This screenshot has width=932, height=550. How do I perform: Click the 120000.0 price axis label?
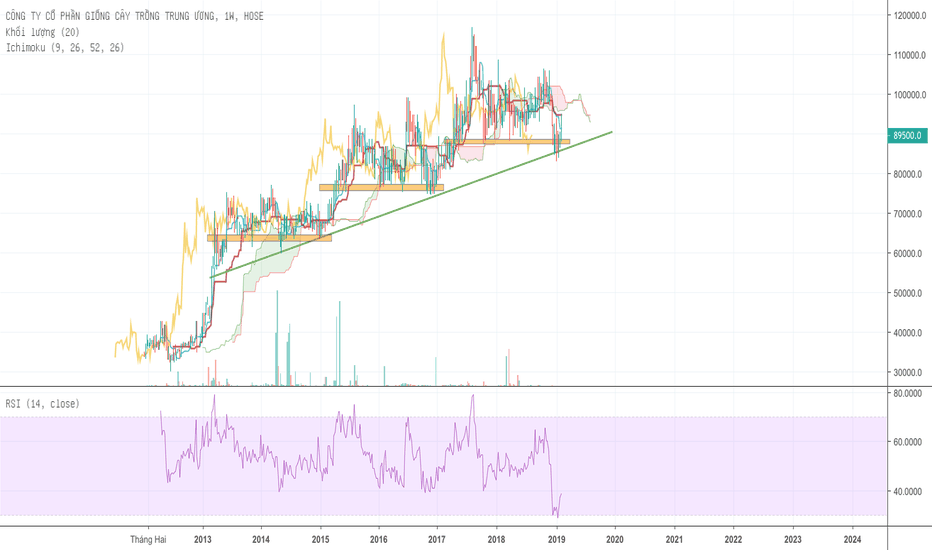coord(908,16)
